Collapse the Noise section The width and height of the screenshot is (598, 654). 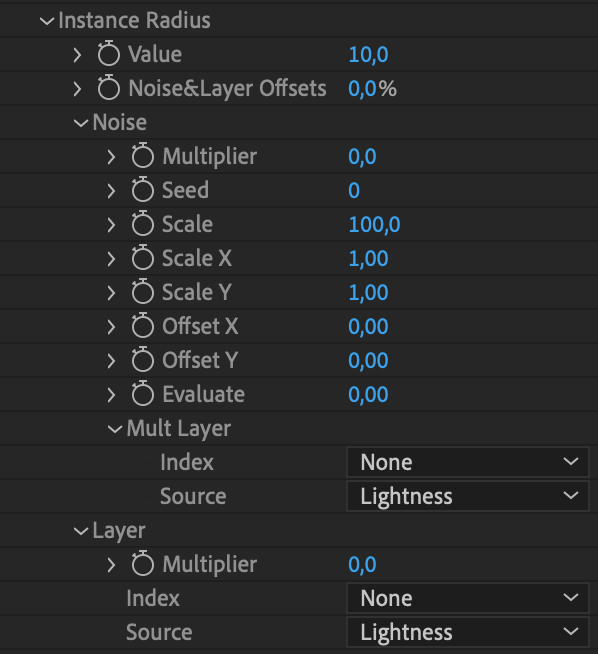click(x=81, y=123)
